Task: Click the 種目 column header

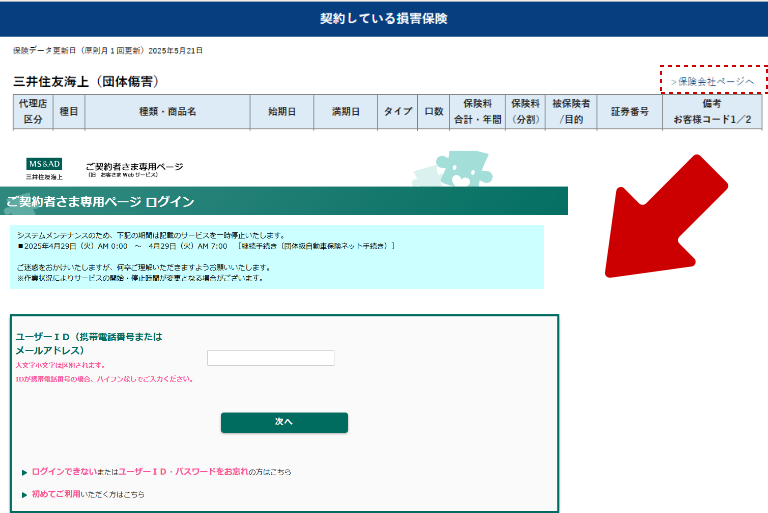Action: point(69,112)
